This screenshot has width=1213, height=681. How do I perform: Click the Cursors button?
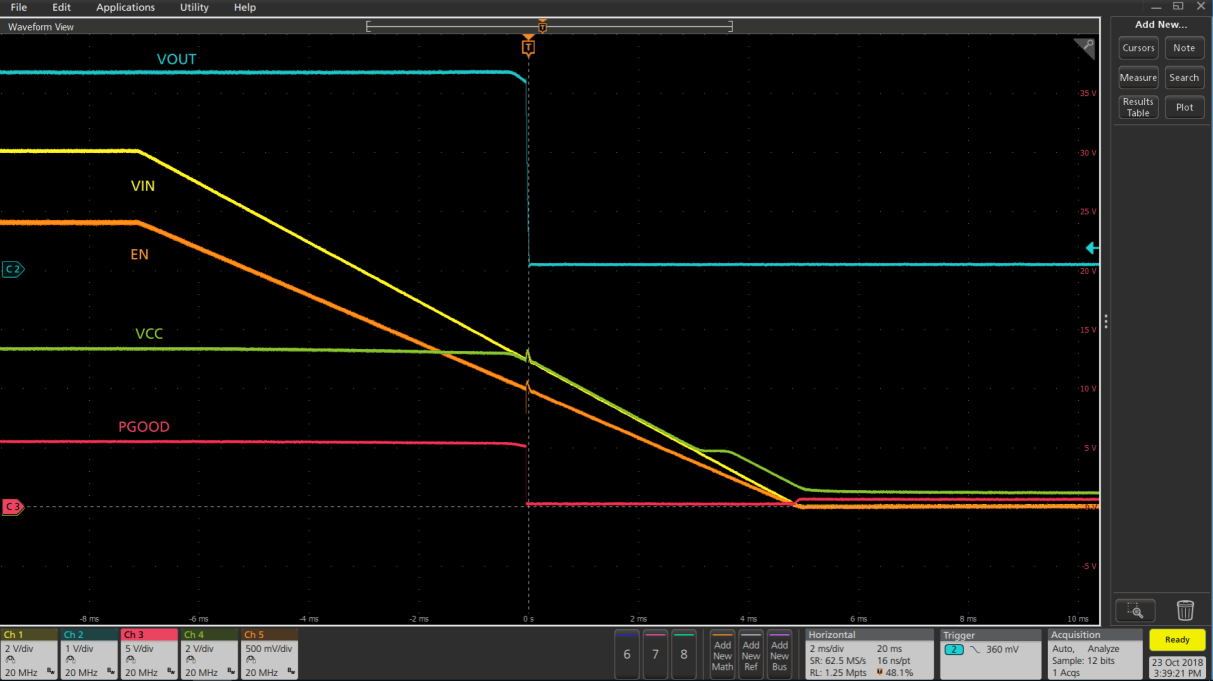pyautogui.click(x=1138, y=48)
